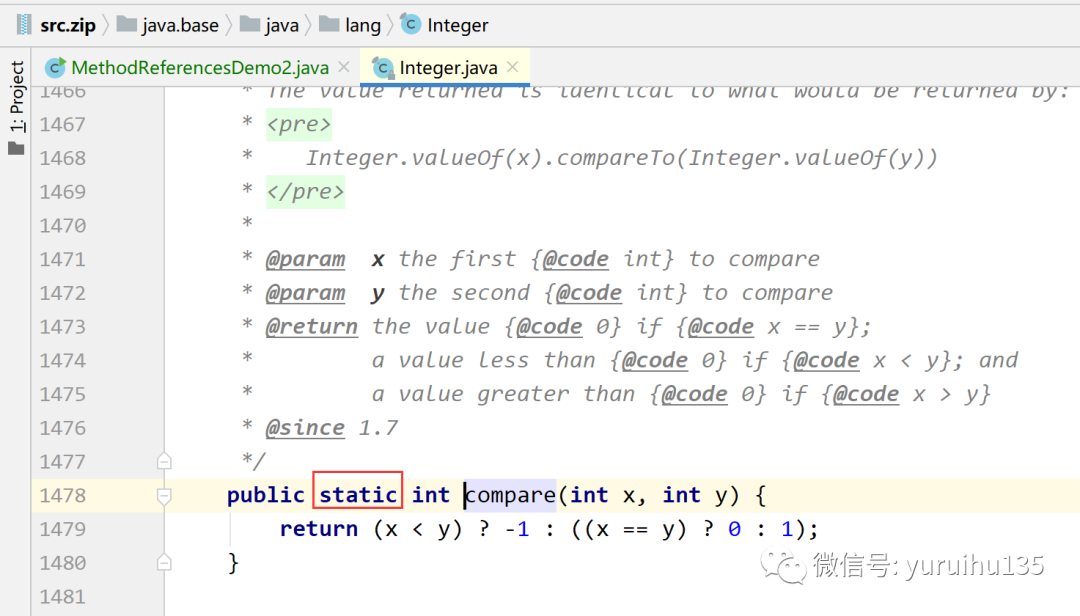Click the opening <pre> tag on line 1467
This screenshot has width=1080, height=616.
pos(299,125)
